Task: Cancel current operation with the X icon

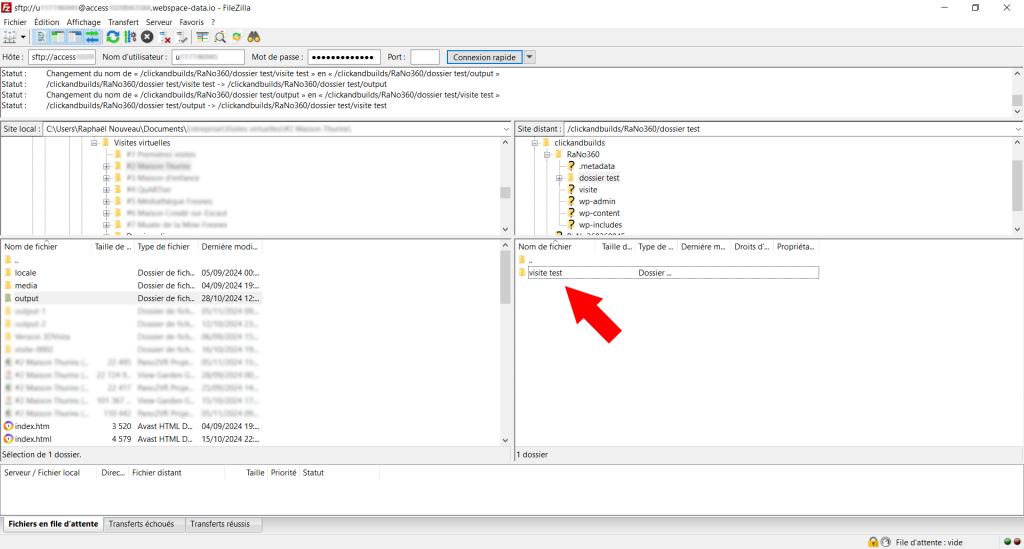Action: coord(147,37)
